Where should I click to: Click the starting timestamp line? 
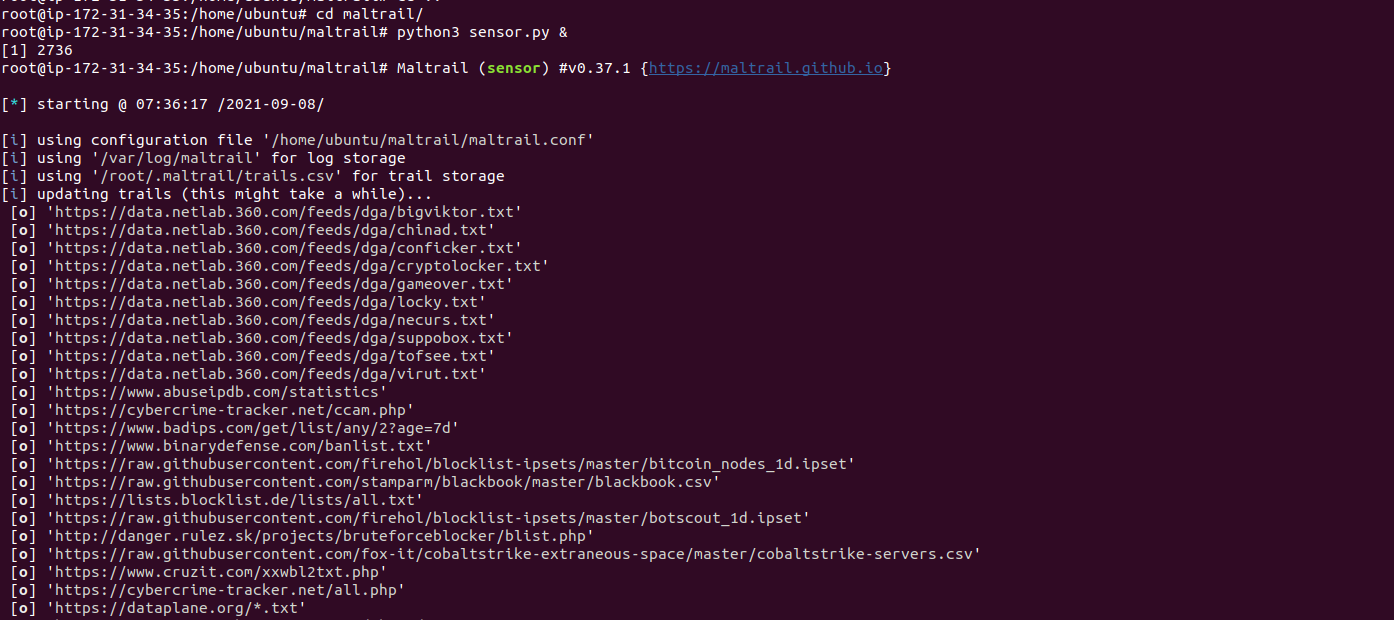click(163, 104)
